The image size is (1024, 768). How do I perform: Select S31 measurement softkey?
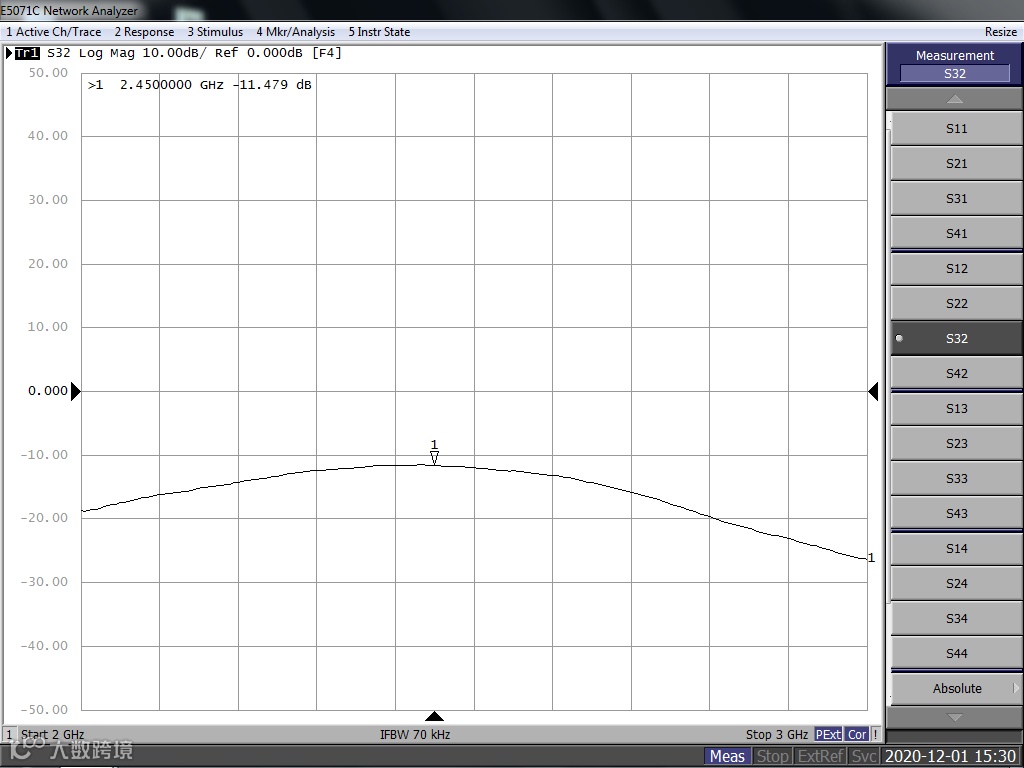[956, 199]
